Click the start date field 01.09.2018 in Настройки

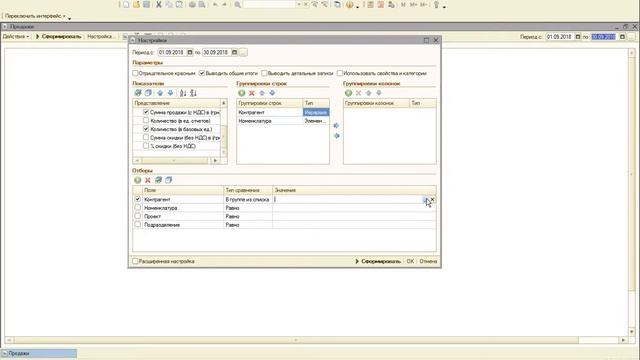point(172,52)
